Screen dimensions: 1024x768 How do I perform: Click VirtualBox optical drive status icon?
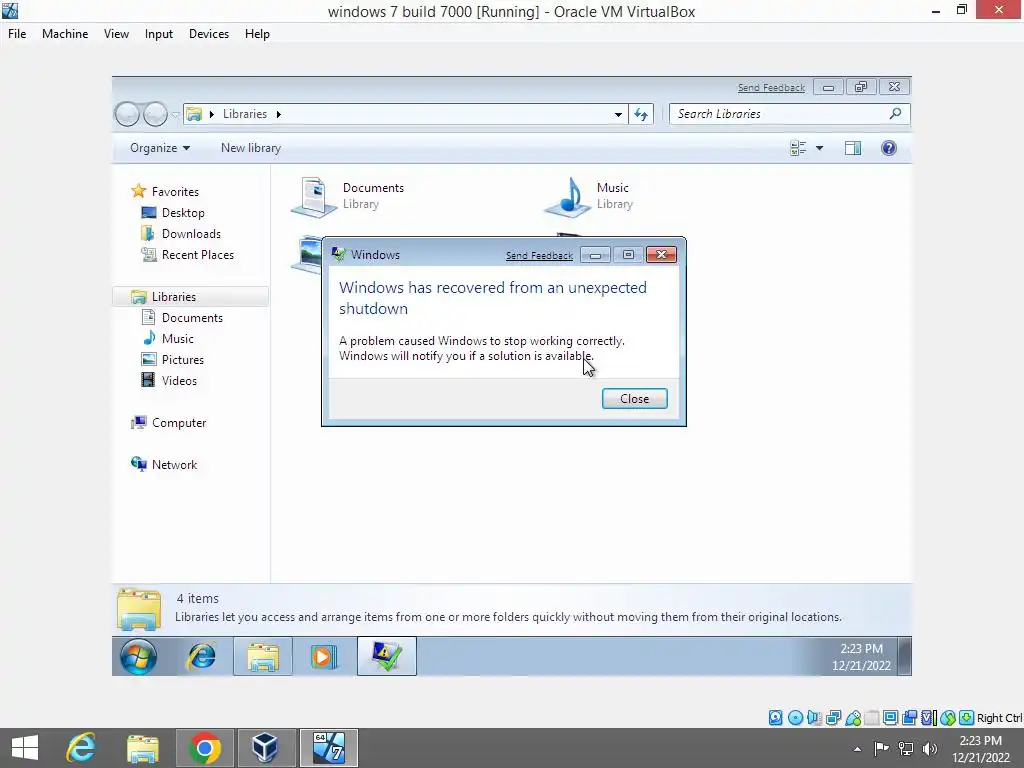[x=795, y=718]
